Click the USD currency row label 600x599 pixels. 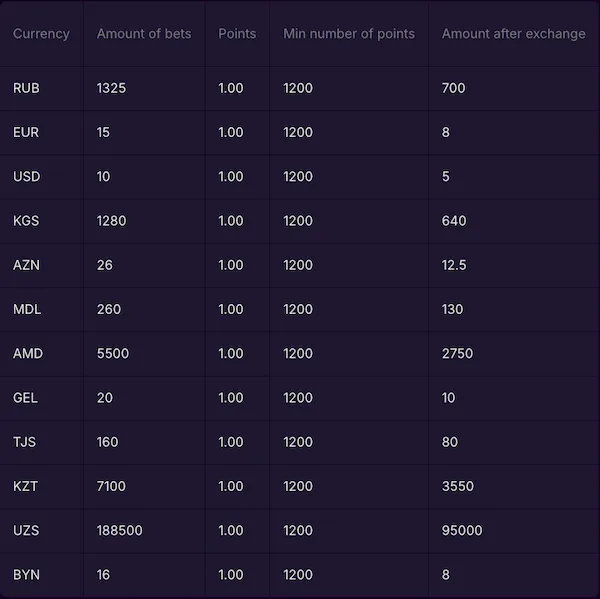pyautogui.click(x=27, y=177)
